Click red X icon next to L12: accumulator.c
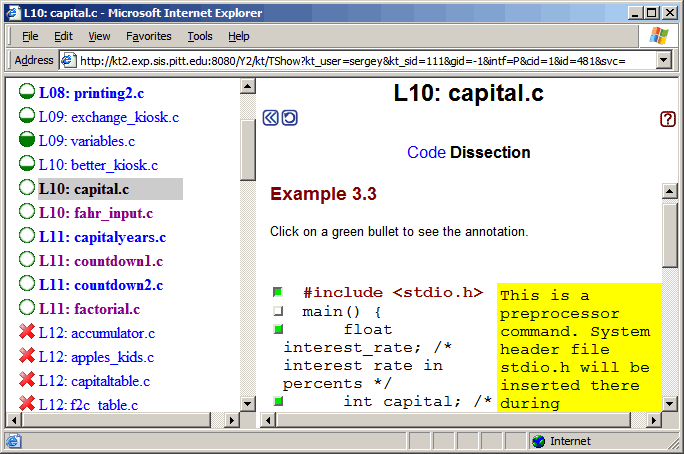This screenshot has height=454, width=684. [27, 332]
